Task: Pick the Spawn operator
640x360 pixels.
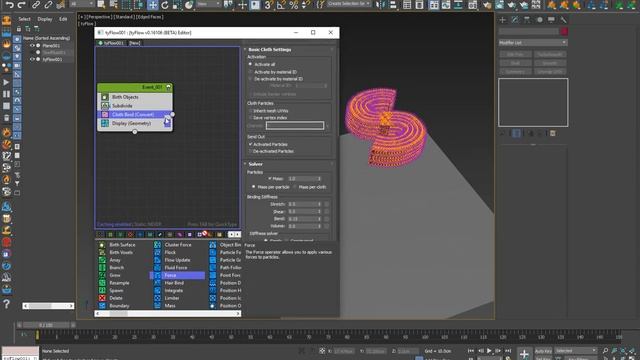Action: coord(116,291)
